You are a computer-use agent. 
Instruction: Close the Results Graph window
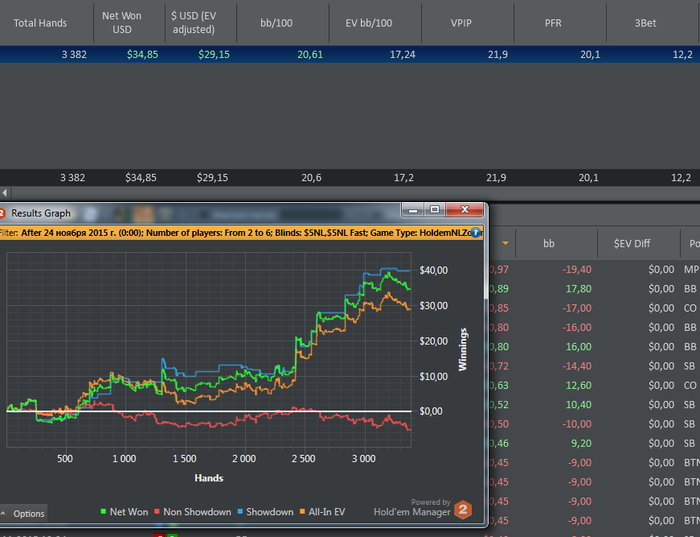pyautogui.click(x=464, y=209)
